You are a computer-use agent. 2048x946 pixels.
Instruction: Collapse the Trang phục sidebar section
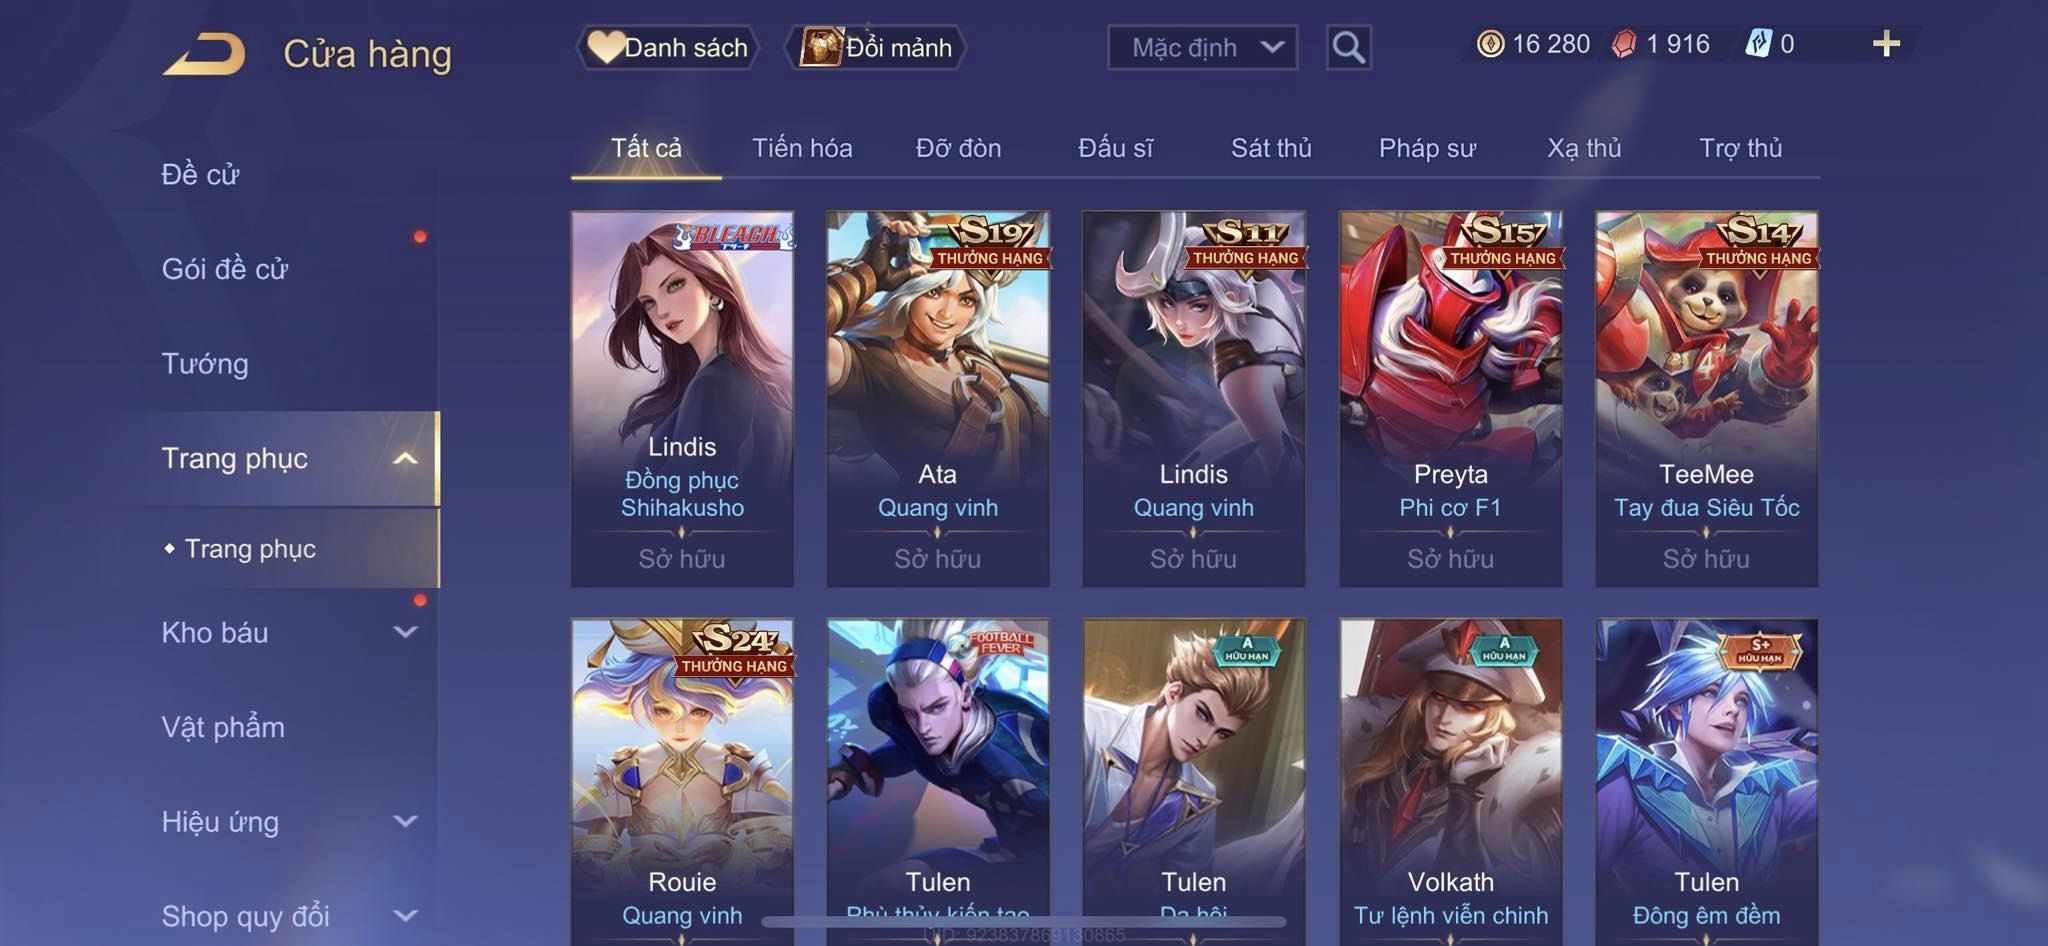tap(405, 458)
